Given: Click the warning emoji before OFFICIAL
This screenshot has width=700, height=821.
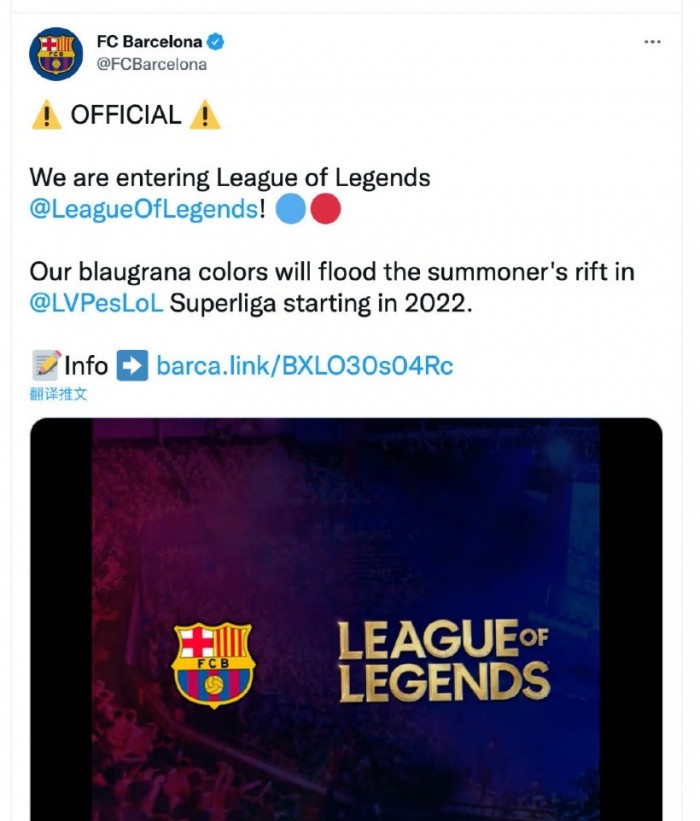Looking at the screenshot, I should pos(46,115).
